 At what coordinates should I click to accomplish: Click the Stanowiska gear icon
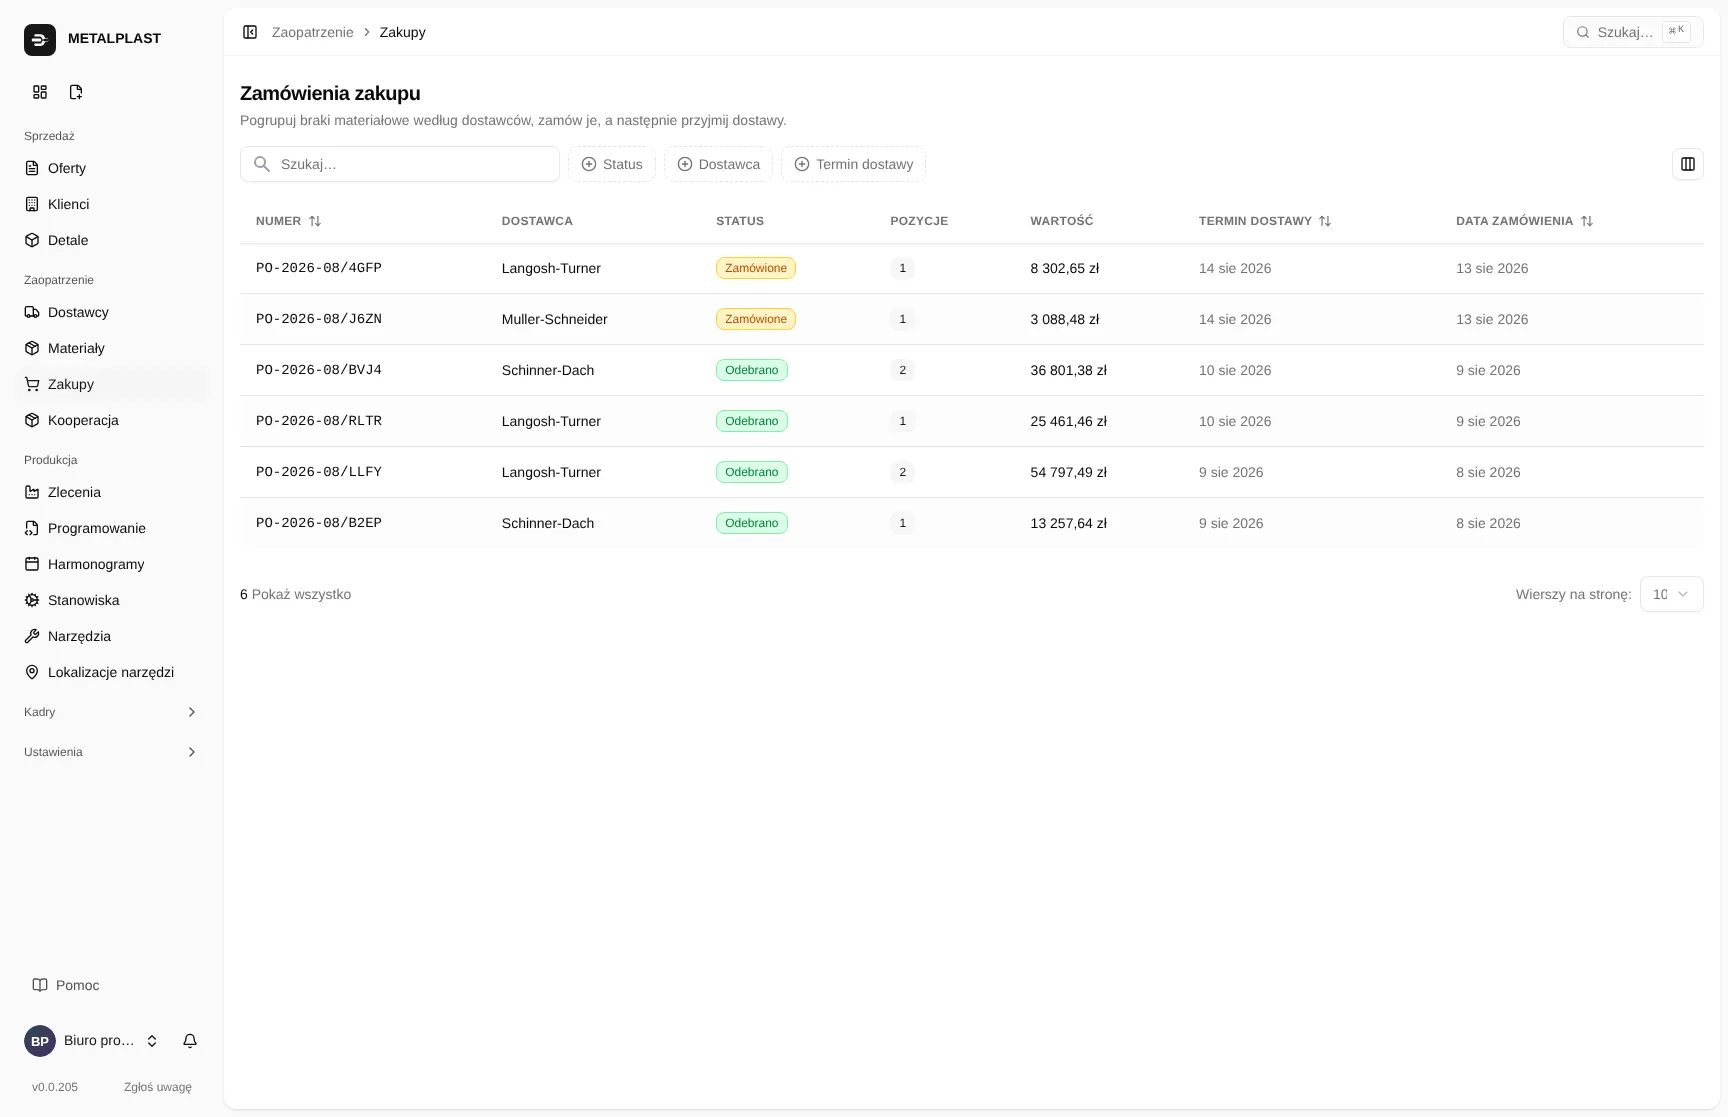(x=32, y=600)
